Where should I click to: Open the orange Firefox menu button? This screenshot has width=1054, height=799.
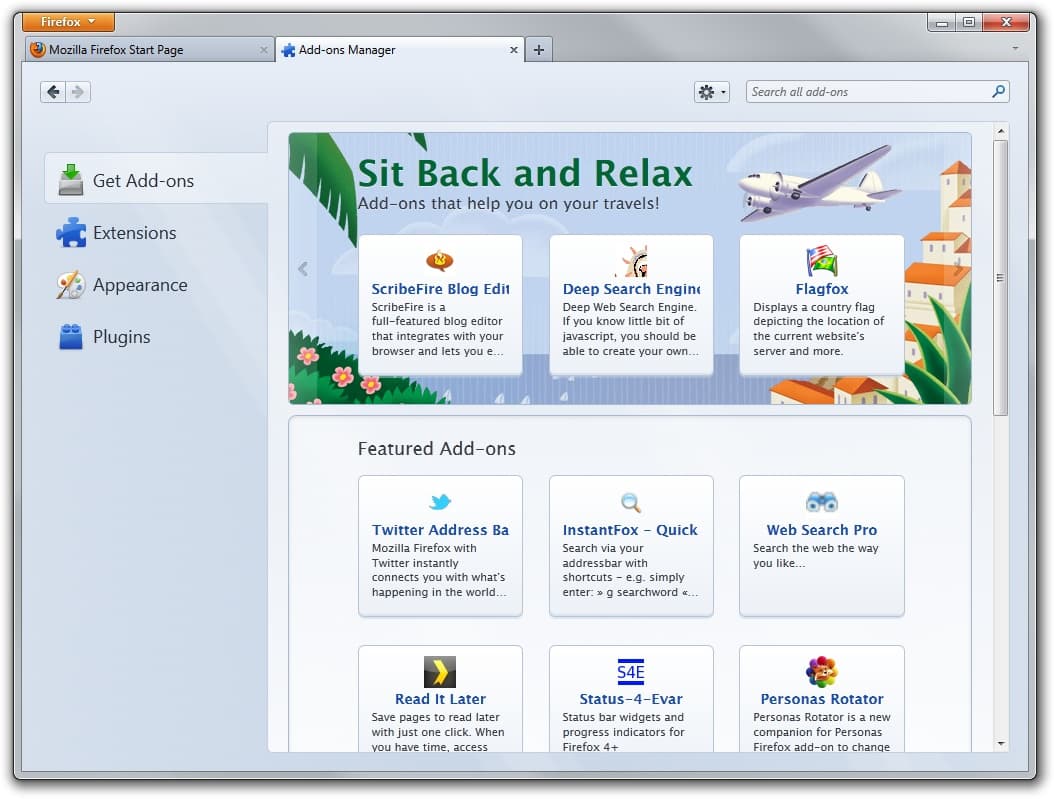tap(68, 22)
